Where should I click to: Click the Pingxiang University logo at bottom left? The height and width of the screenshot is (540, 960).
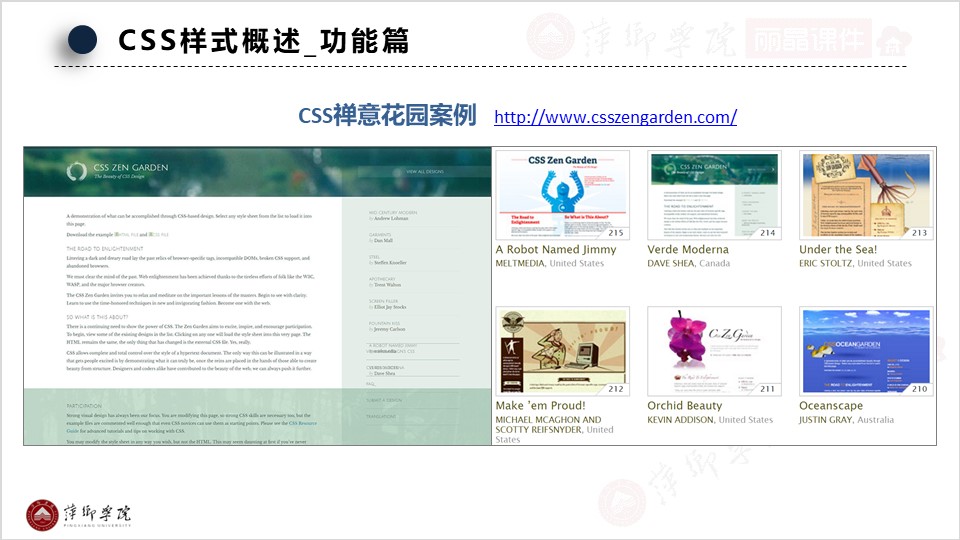[78, 515]
